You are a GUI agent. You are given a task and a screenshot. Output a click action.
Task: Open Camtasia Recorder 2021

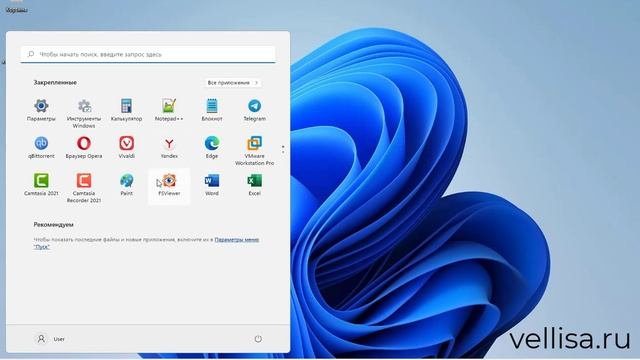84,188
